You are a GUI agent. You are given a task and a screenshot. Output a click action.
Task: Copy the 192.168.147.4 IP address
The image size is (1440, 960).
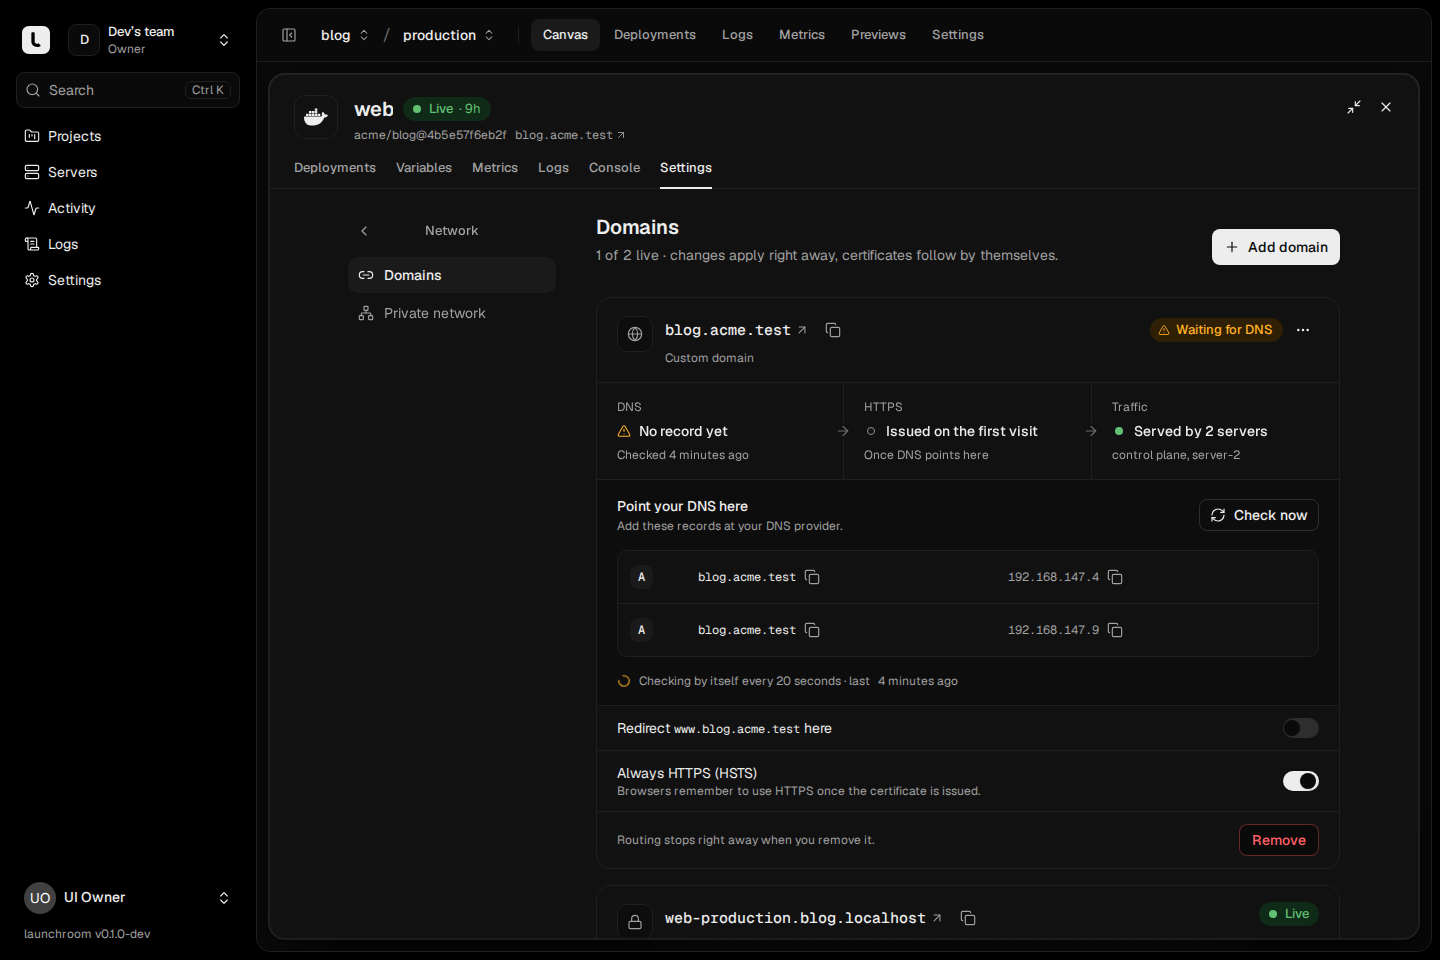(x=1115, y=577)
